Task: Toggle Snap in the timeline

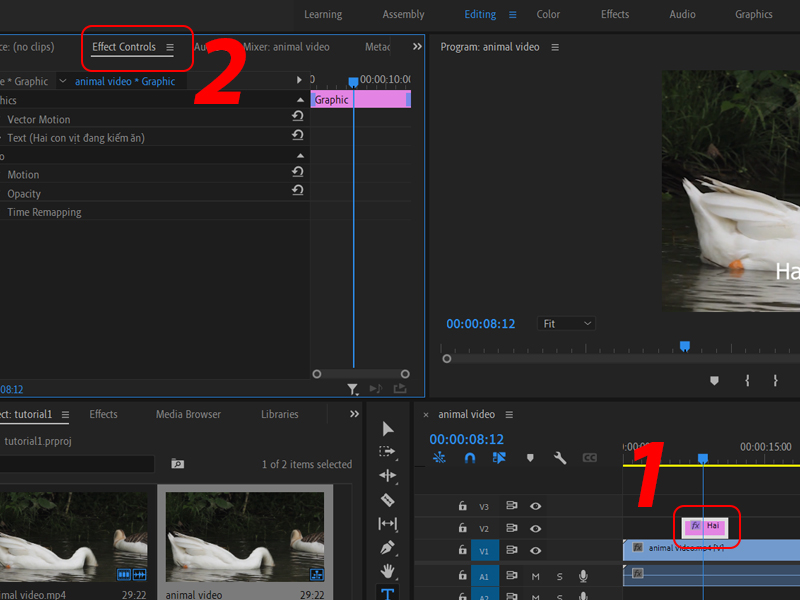Action: pos(470,457)
